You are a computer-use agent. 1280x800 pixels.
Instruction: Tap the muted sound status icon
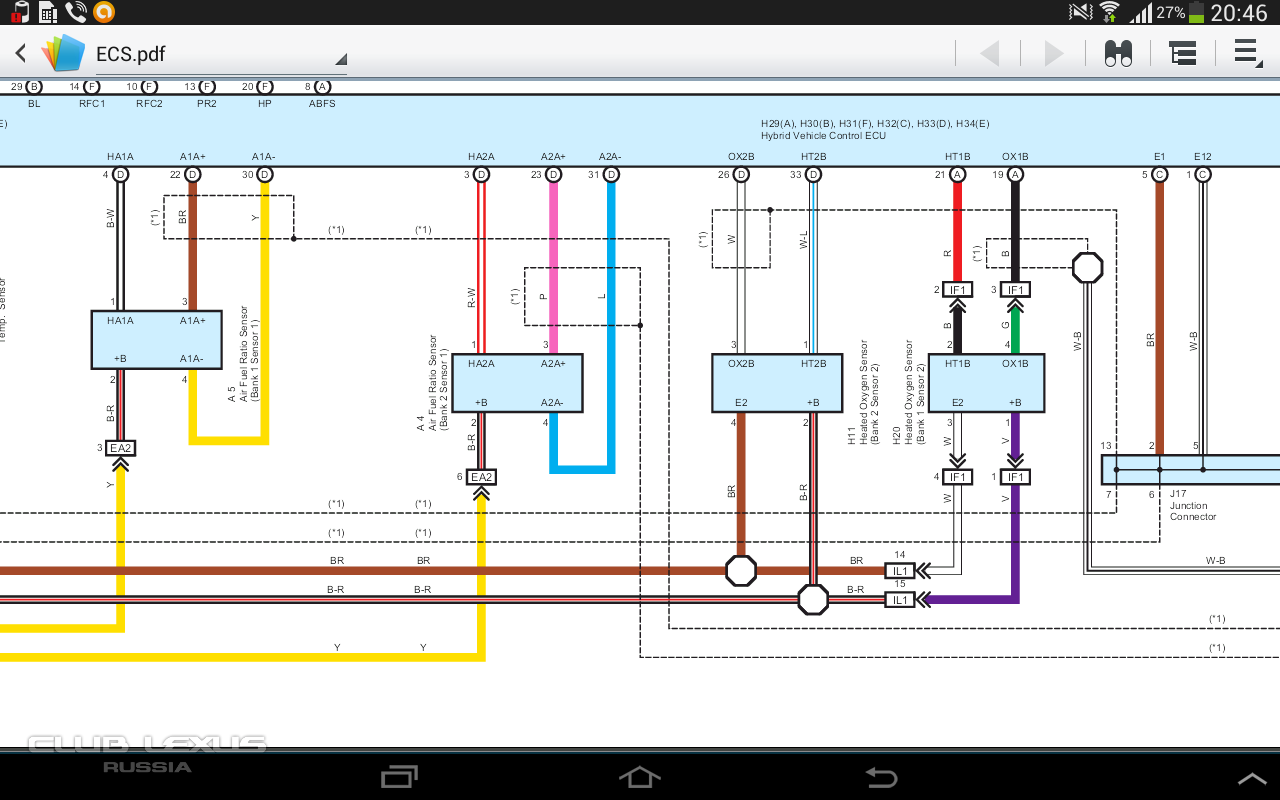click(x=1080, y=13)
